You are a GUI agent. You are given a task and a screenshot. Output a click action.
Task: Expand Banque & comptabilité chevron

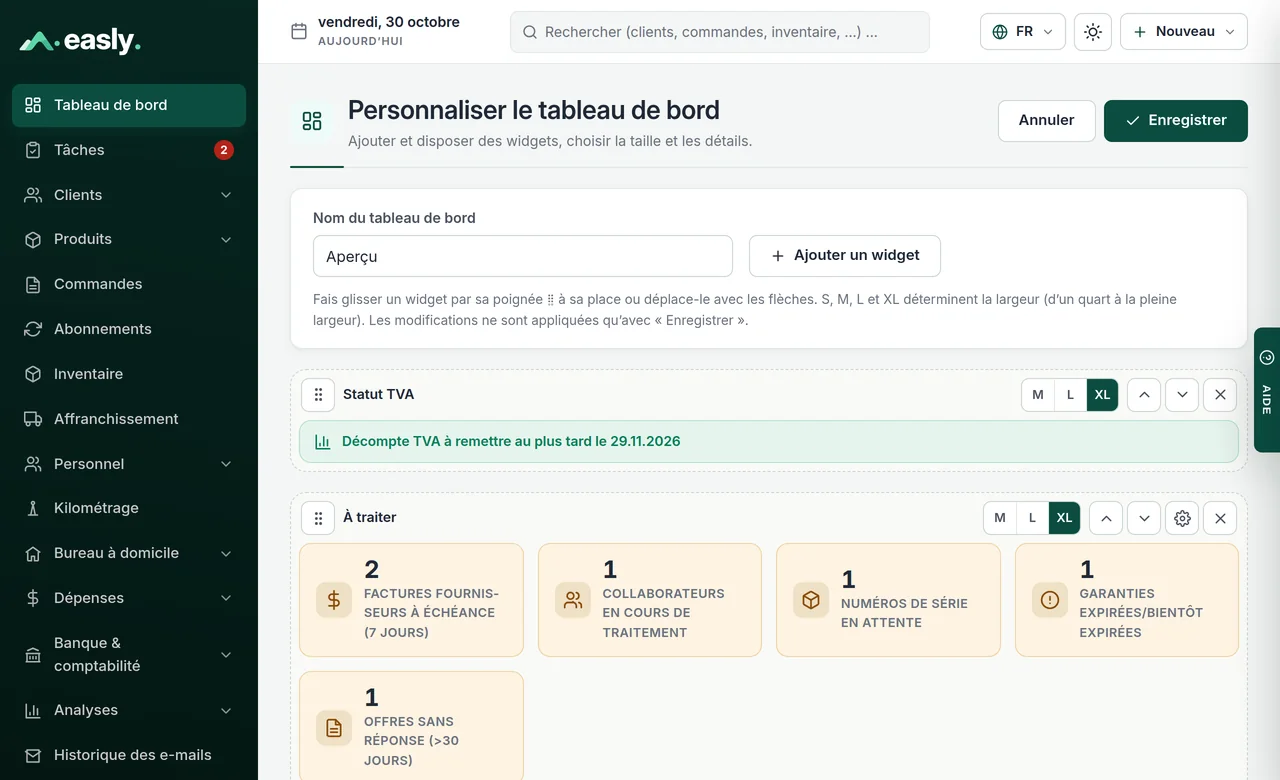(226, 655)
